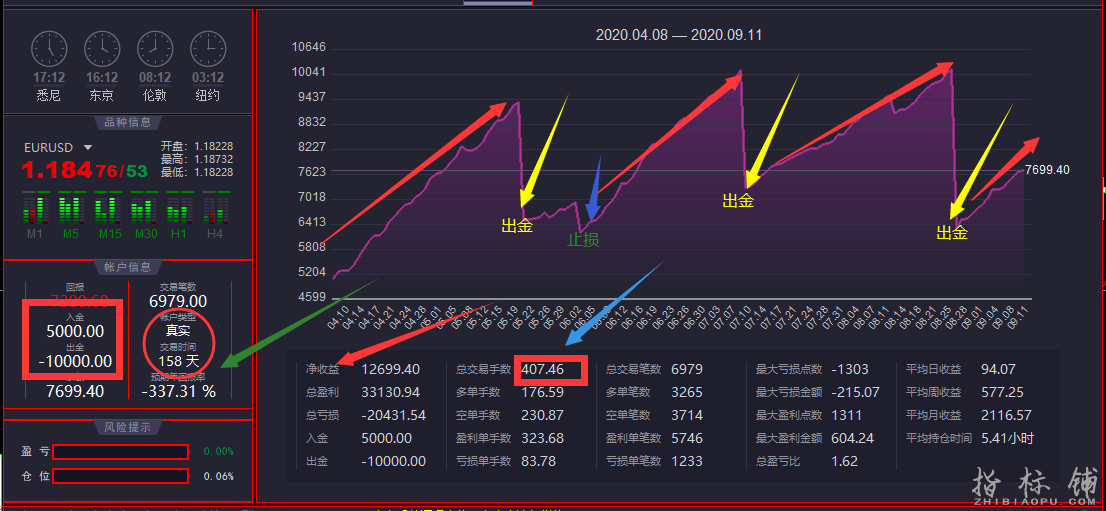Select the M15 timeframe signal bars
Image resolution: width=1106 pixels, height=511 pixels.
coord(107,208)
